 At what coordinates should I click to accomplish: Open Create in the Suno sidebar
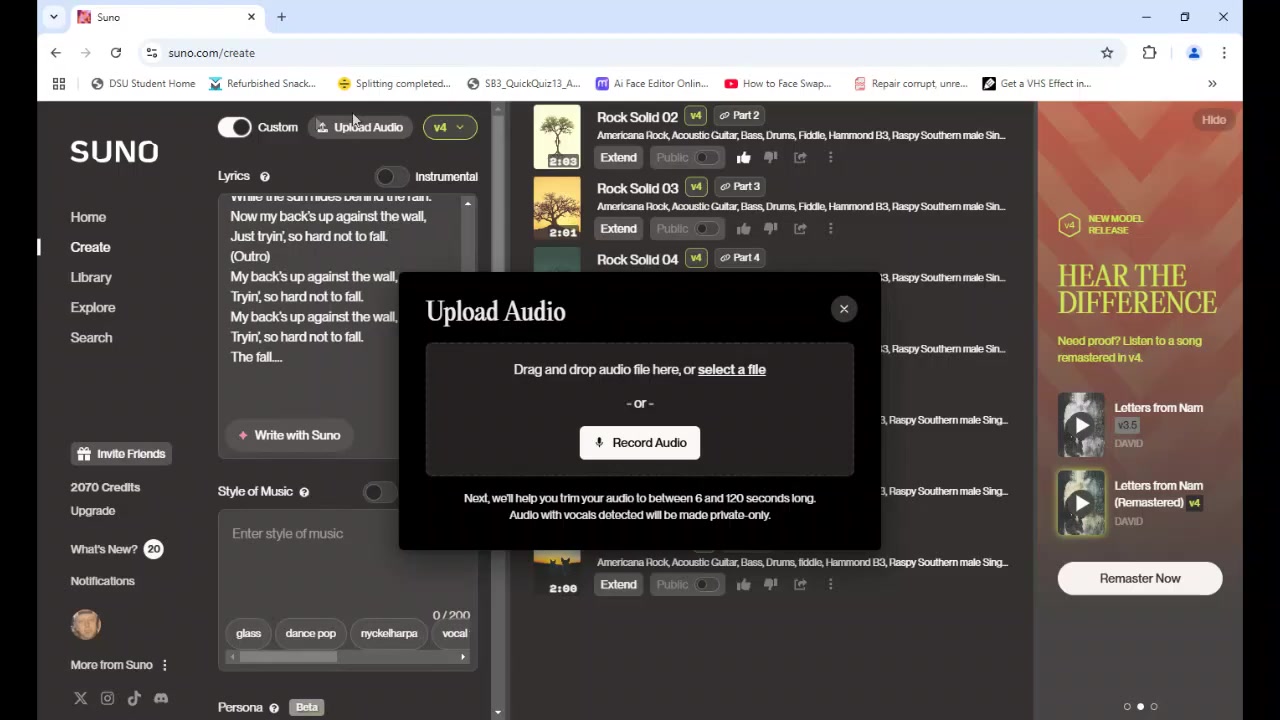click(90, 247)
